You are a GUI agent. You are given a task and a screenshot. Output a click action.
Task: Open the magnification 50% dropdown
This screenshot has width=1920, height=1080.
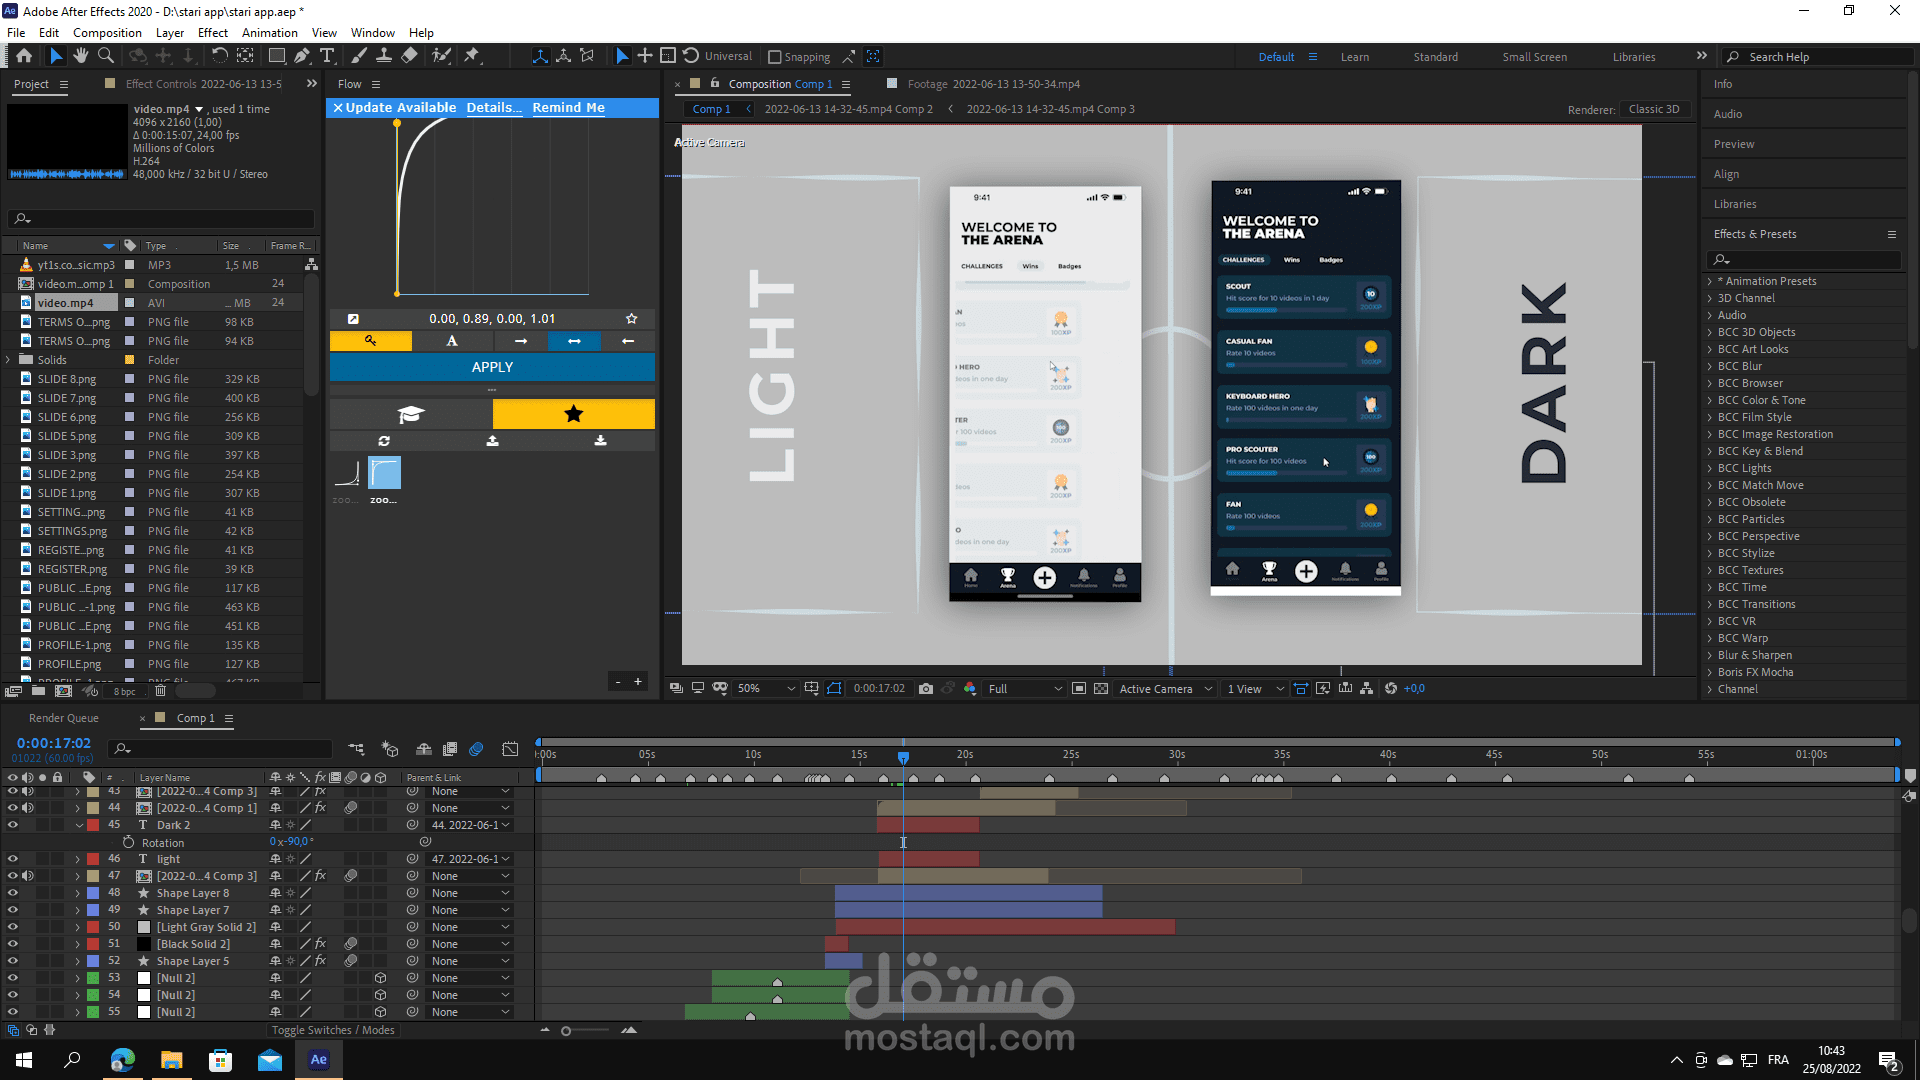pyautogui.click(x=766, y=689)
